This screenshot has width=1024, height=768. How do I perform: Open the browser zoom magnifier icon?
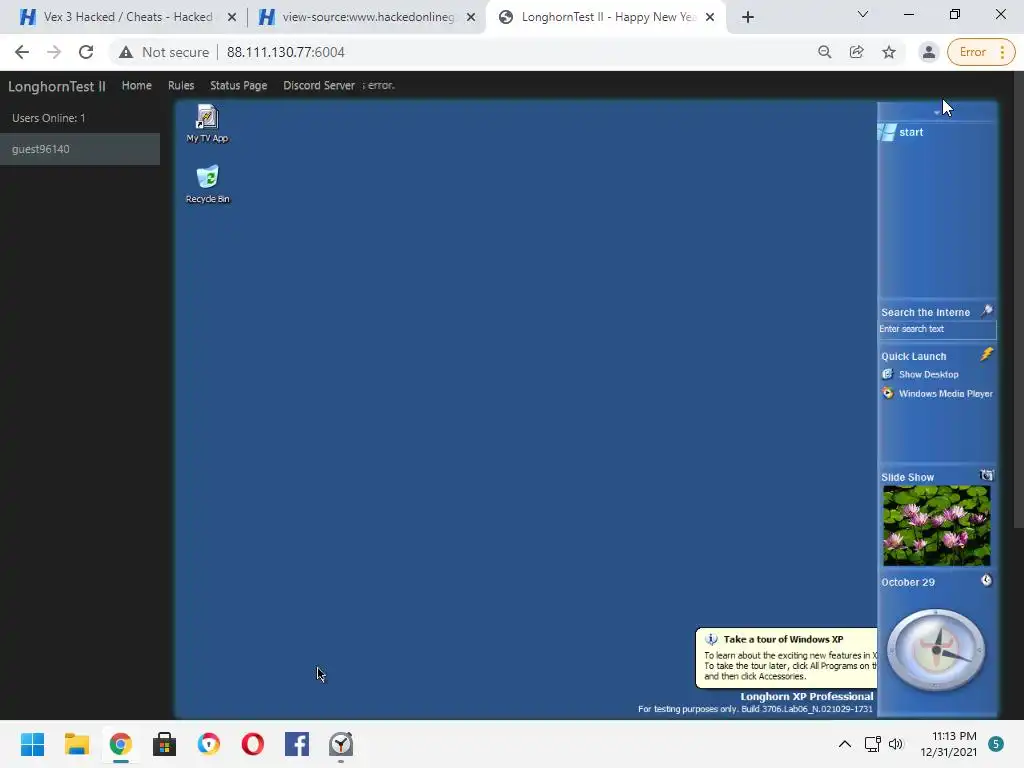pyautogui.click(x=825, y=52)
